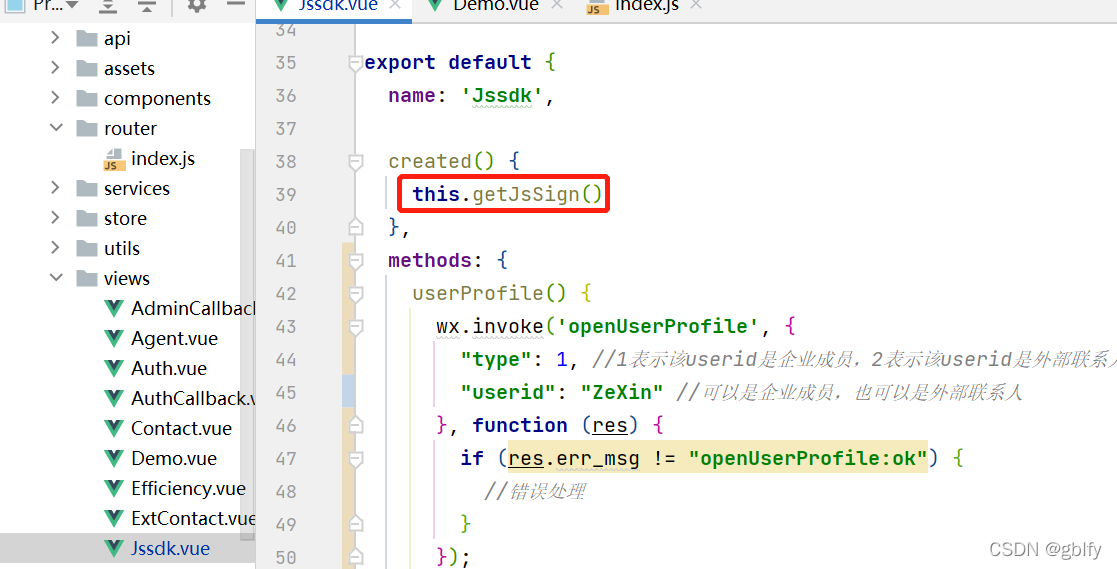Open Efficiency.vue in project tree

(x=188, y=488)
